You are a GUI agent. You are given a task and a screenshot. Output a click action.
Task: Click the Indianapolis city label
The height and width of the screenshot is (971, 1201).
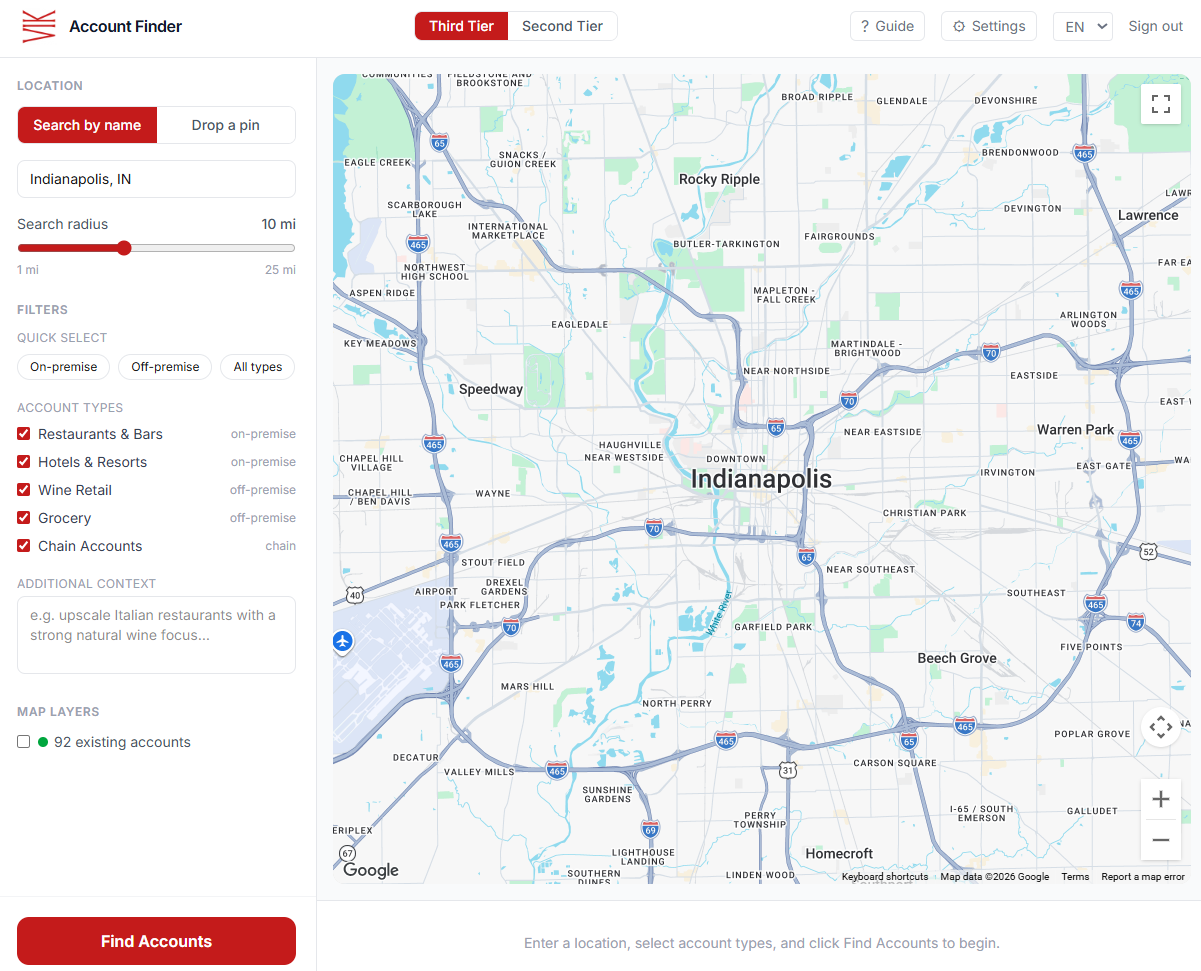tap(761, 479)
